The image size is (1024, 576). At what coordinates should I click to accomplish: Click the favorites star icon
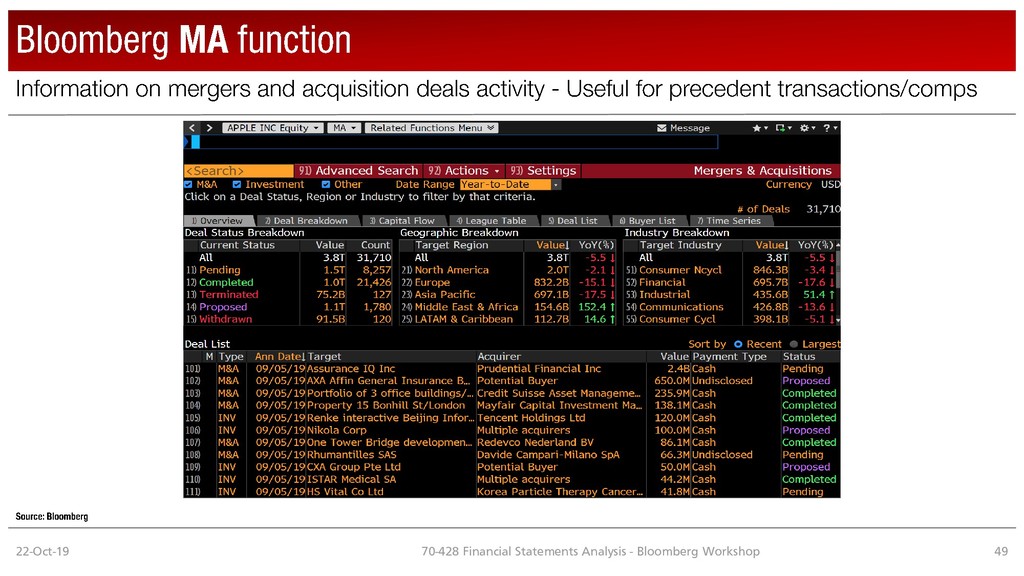[x=757, y=128]
